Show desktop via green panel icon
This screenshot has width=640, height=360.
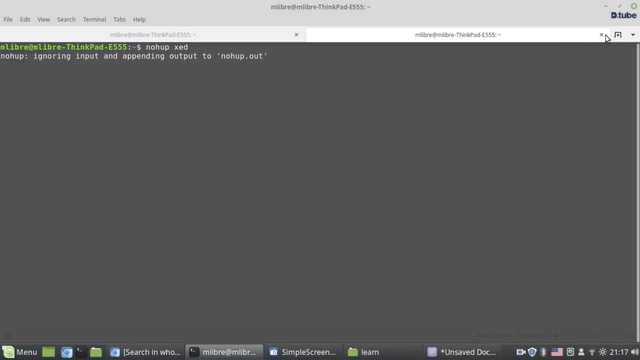coord(49,352)
